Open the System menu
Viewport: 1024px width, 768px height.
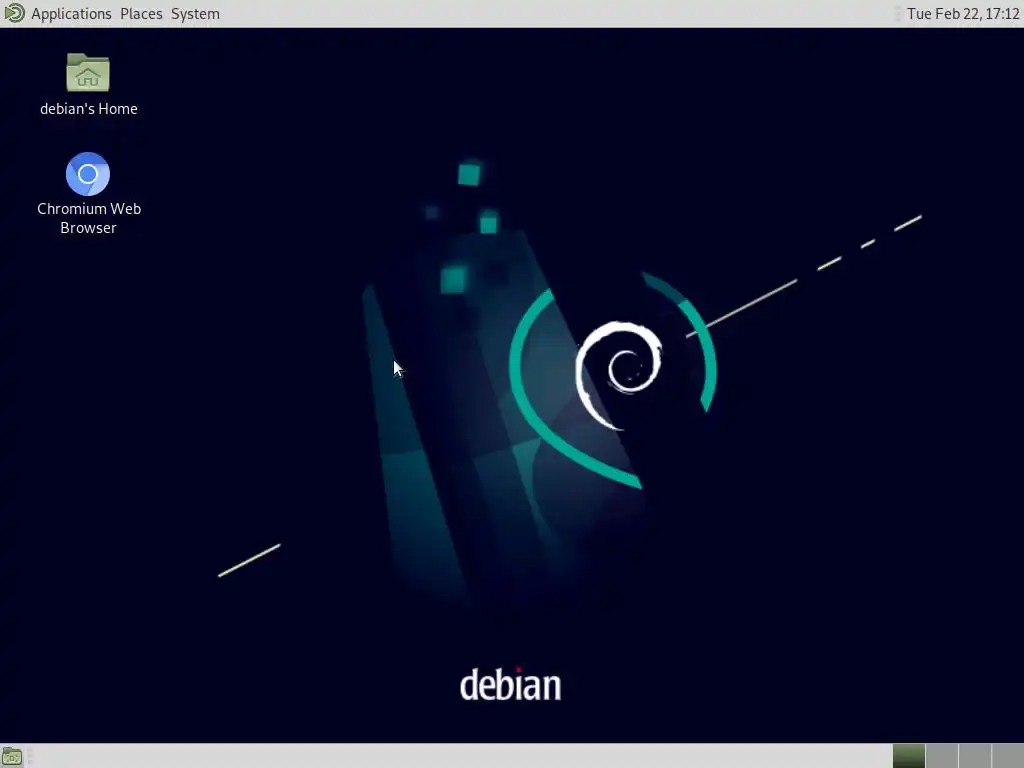click(x=195, y=14)
